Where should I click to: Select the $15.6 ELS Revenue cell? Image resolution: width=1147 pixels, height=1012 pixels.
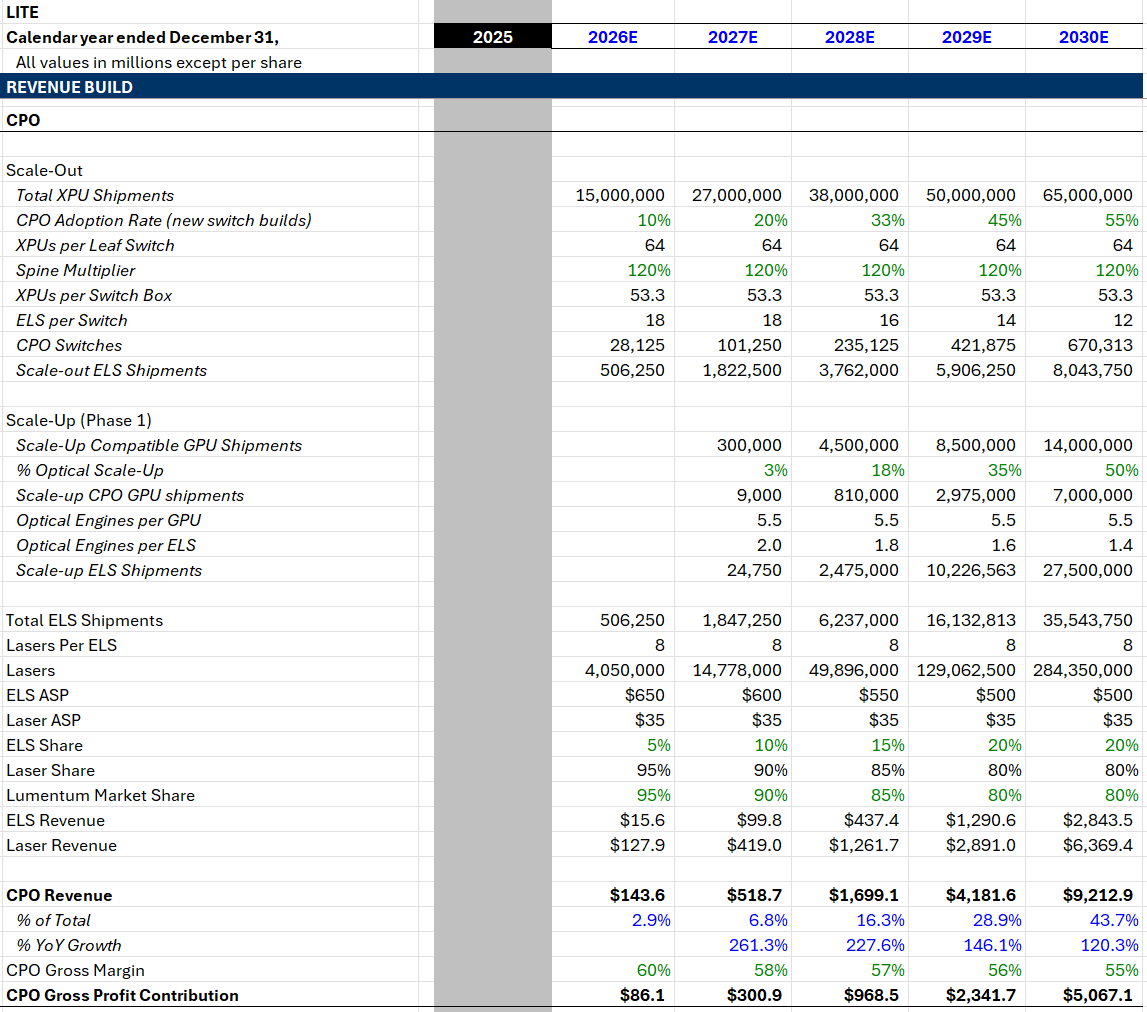pyautogui.click(x=642, y=820)
